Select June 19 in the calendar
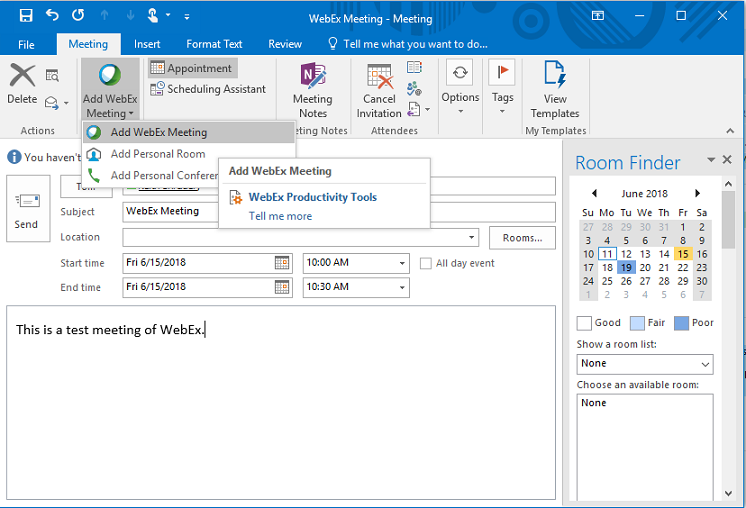The width and height of the screenshot is (746, 508). coord(626,268)
